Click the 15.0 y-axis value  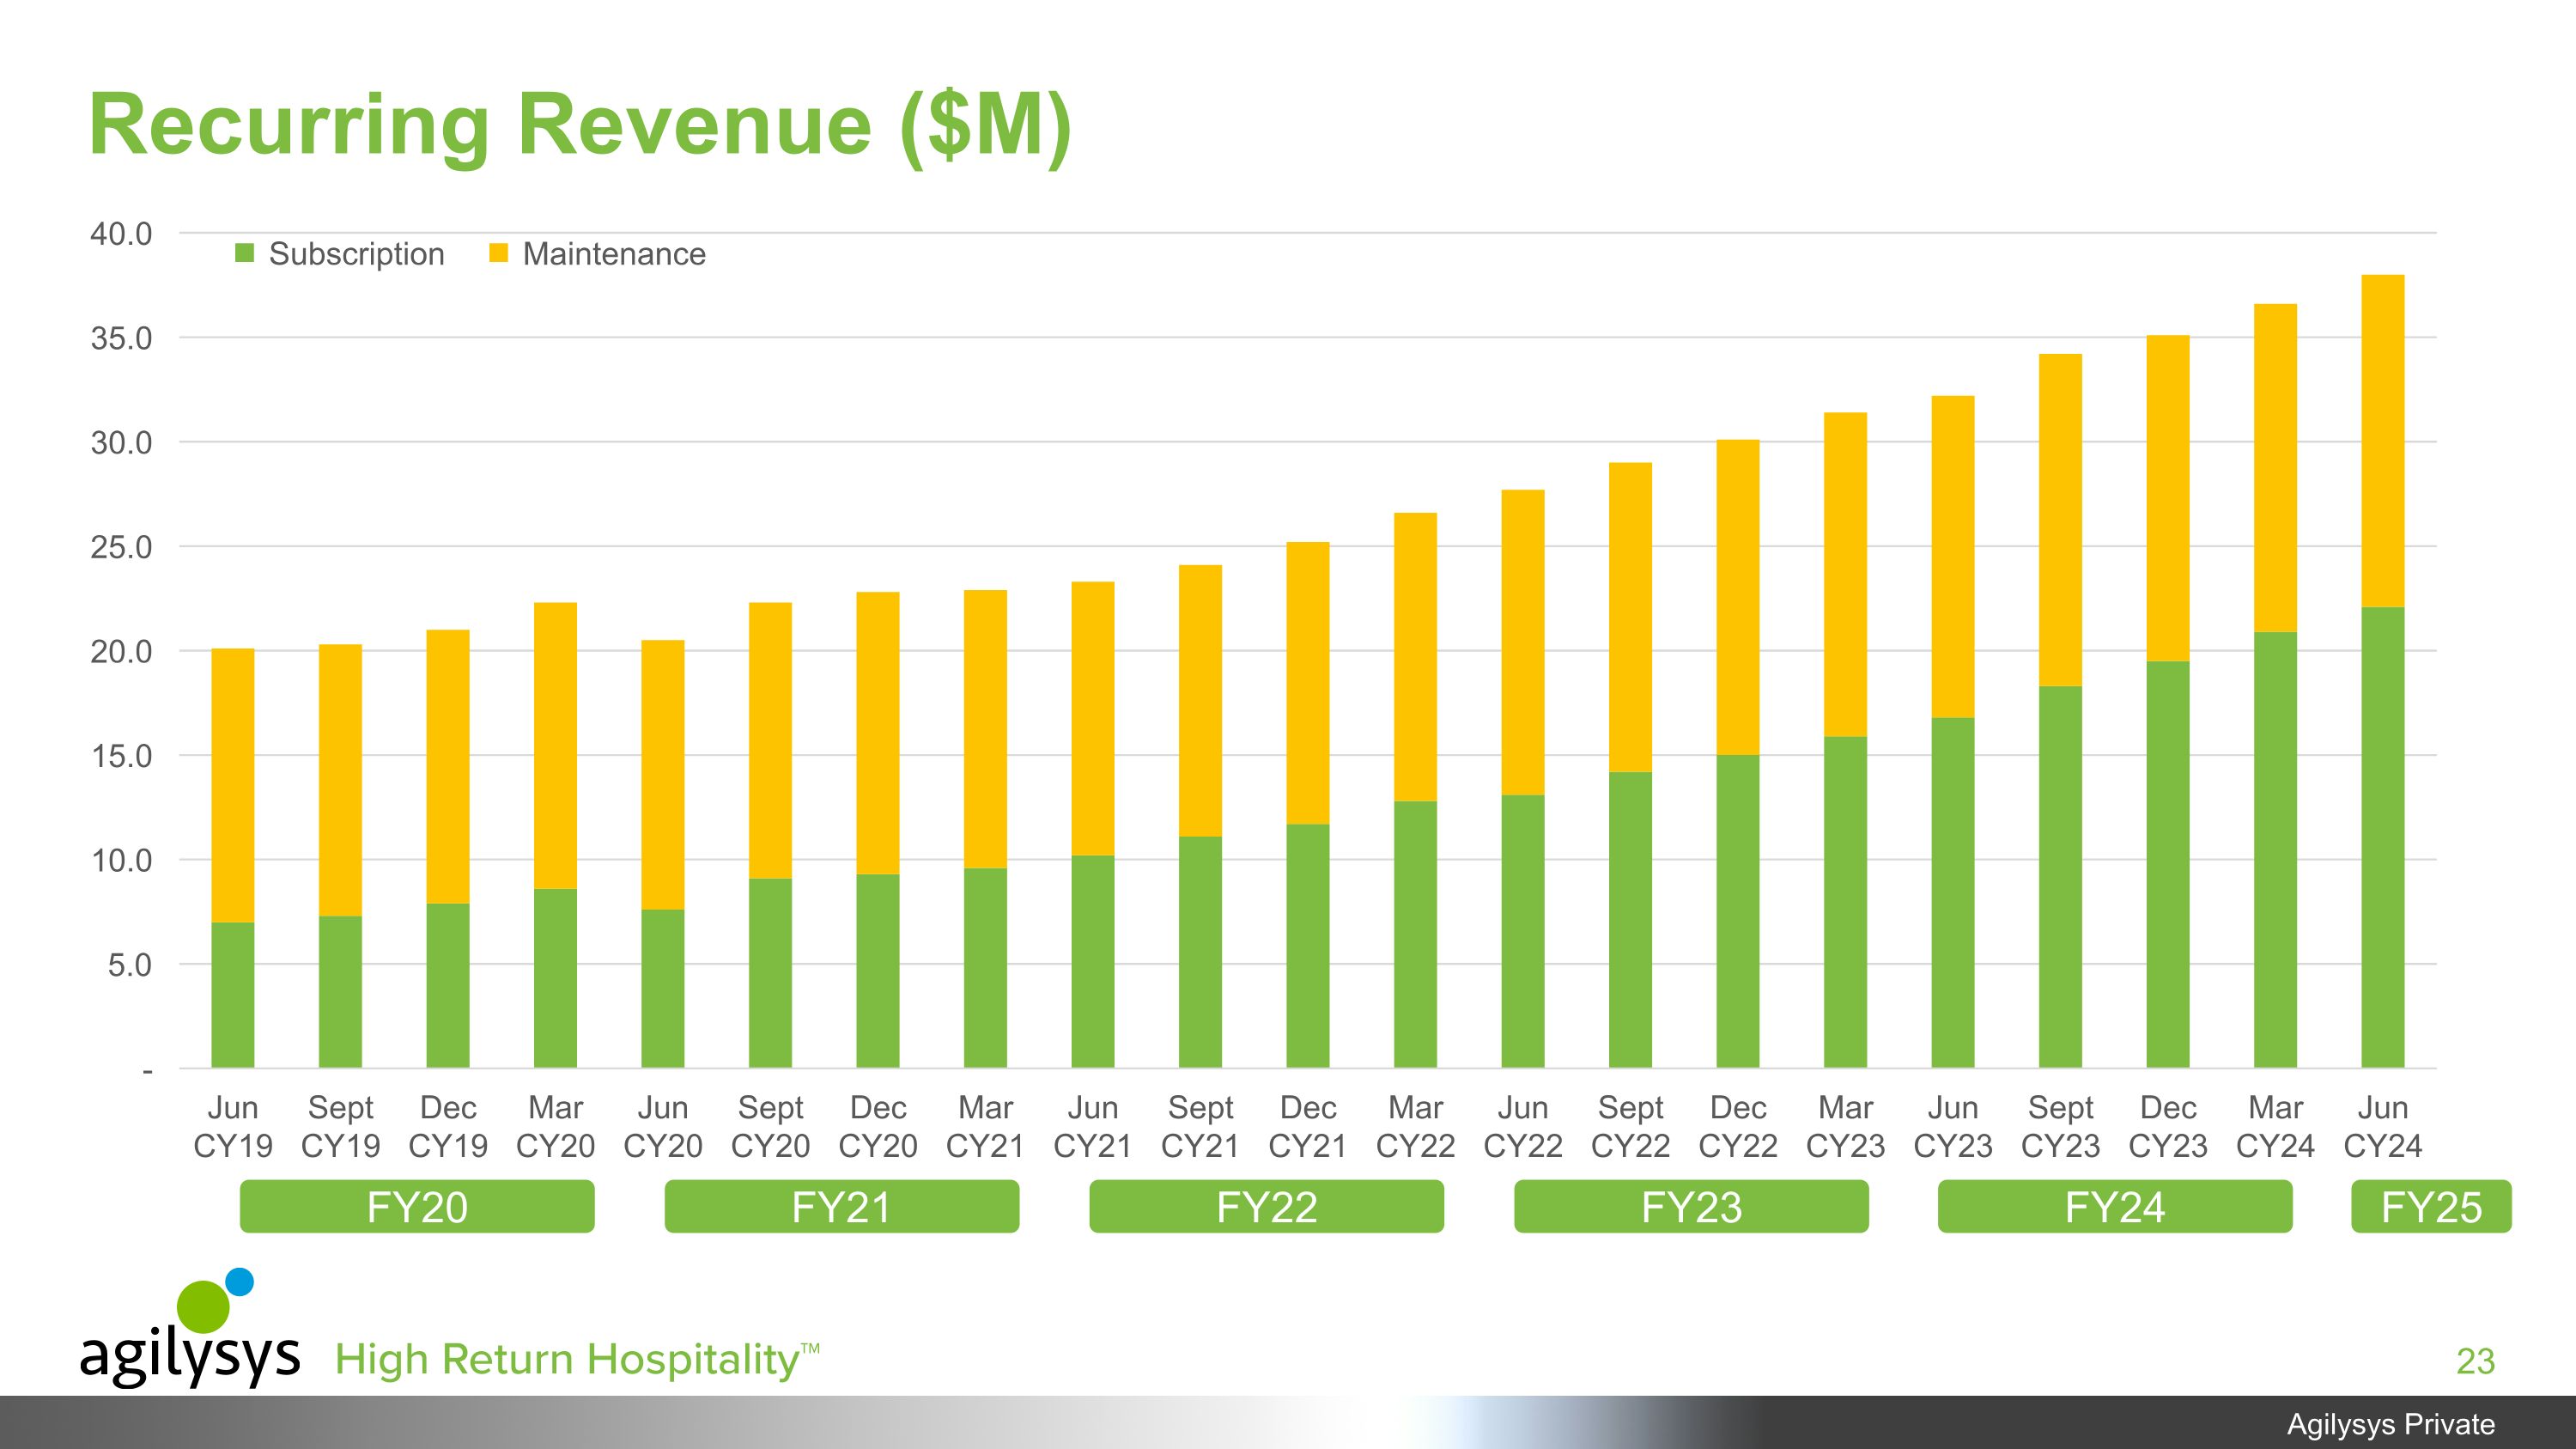coord(121,756)
